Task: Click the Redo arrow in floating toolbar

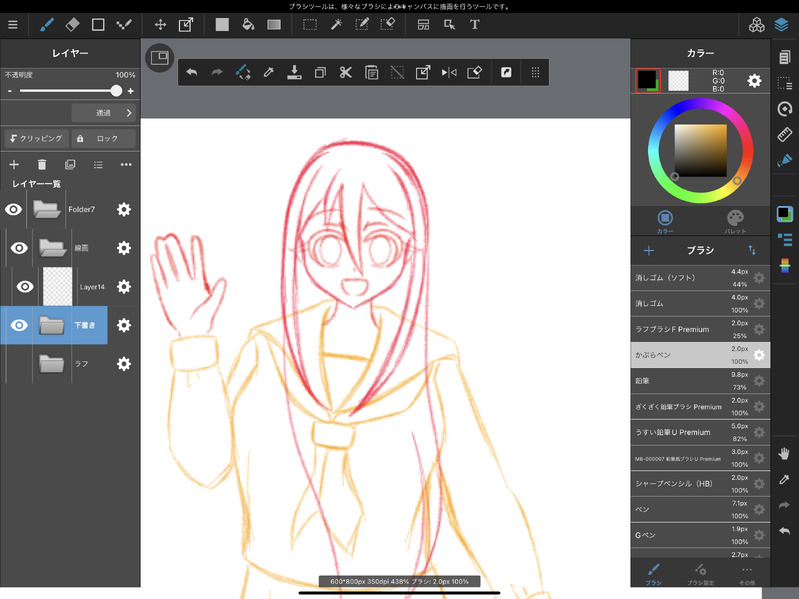Action: (x=217, y=72)
